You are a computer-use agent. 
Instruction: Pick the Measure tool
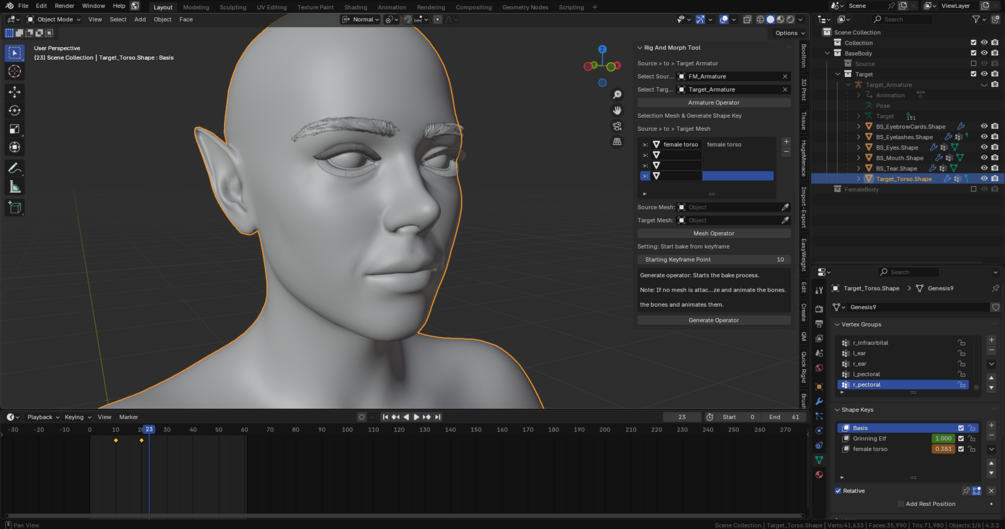14,187
